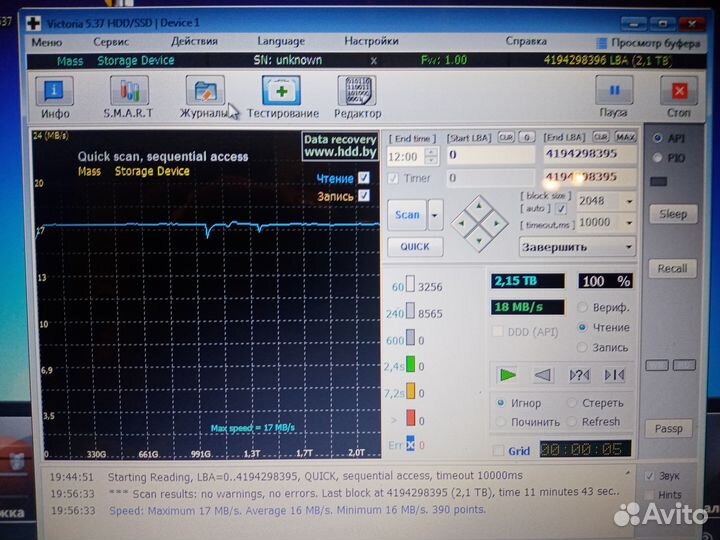
Task: Click the Start LBA input field
Action: (x=490, y=155)
